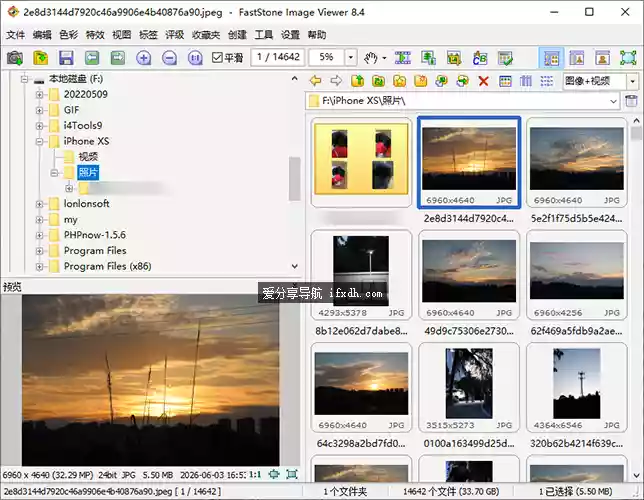Viewport: 644px width, 500px height.
Task: Open the 编辑 menu
Action: (x=42, y=35)
